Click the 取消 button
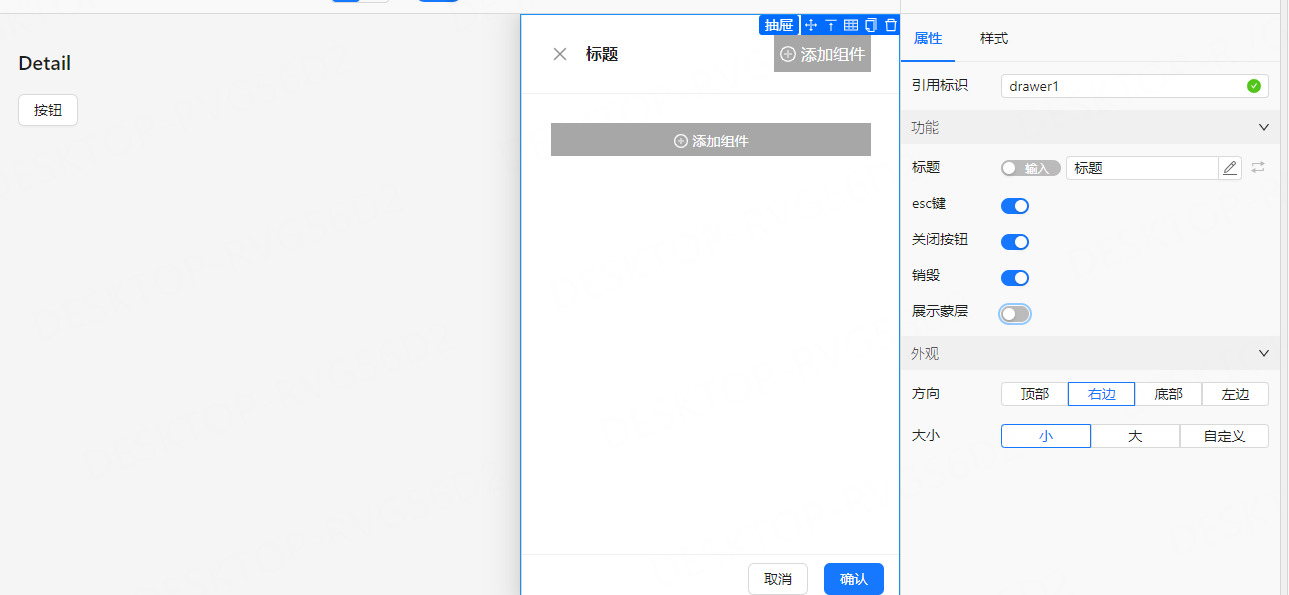Image resolution: width=1289 pixels, height=595 pixels. pyautogui.click(x=778, y=579)
